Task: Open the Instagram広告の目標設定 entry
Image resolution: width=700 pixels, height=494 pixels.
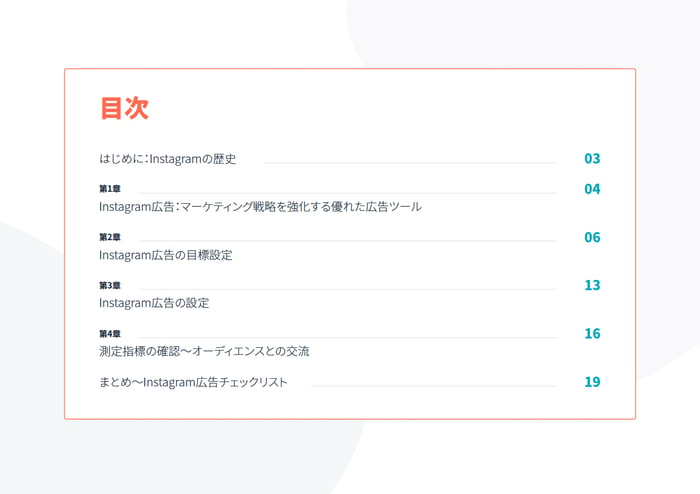Action: [166, 255]
